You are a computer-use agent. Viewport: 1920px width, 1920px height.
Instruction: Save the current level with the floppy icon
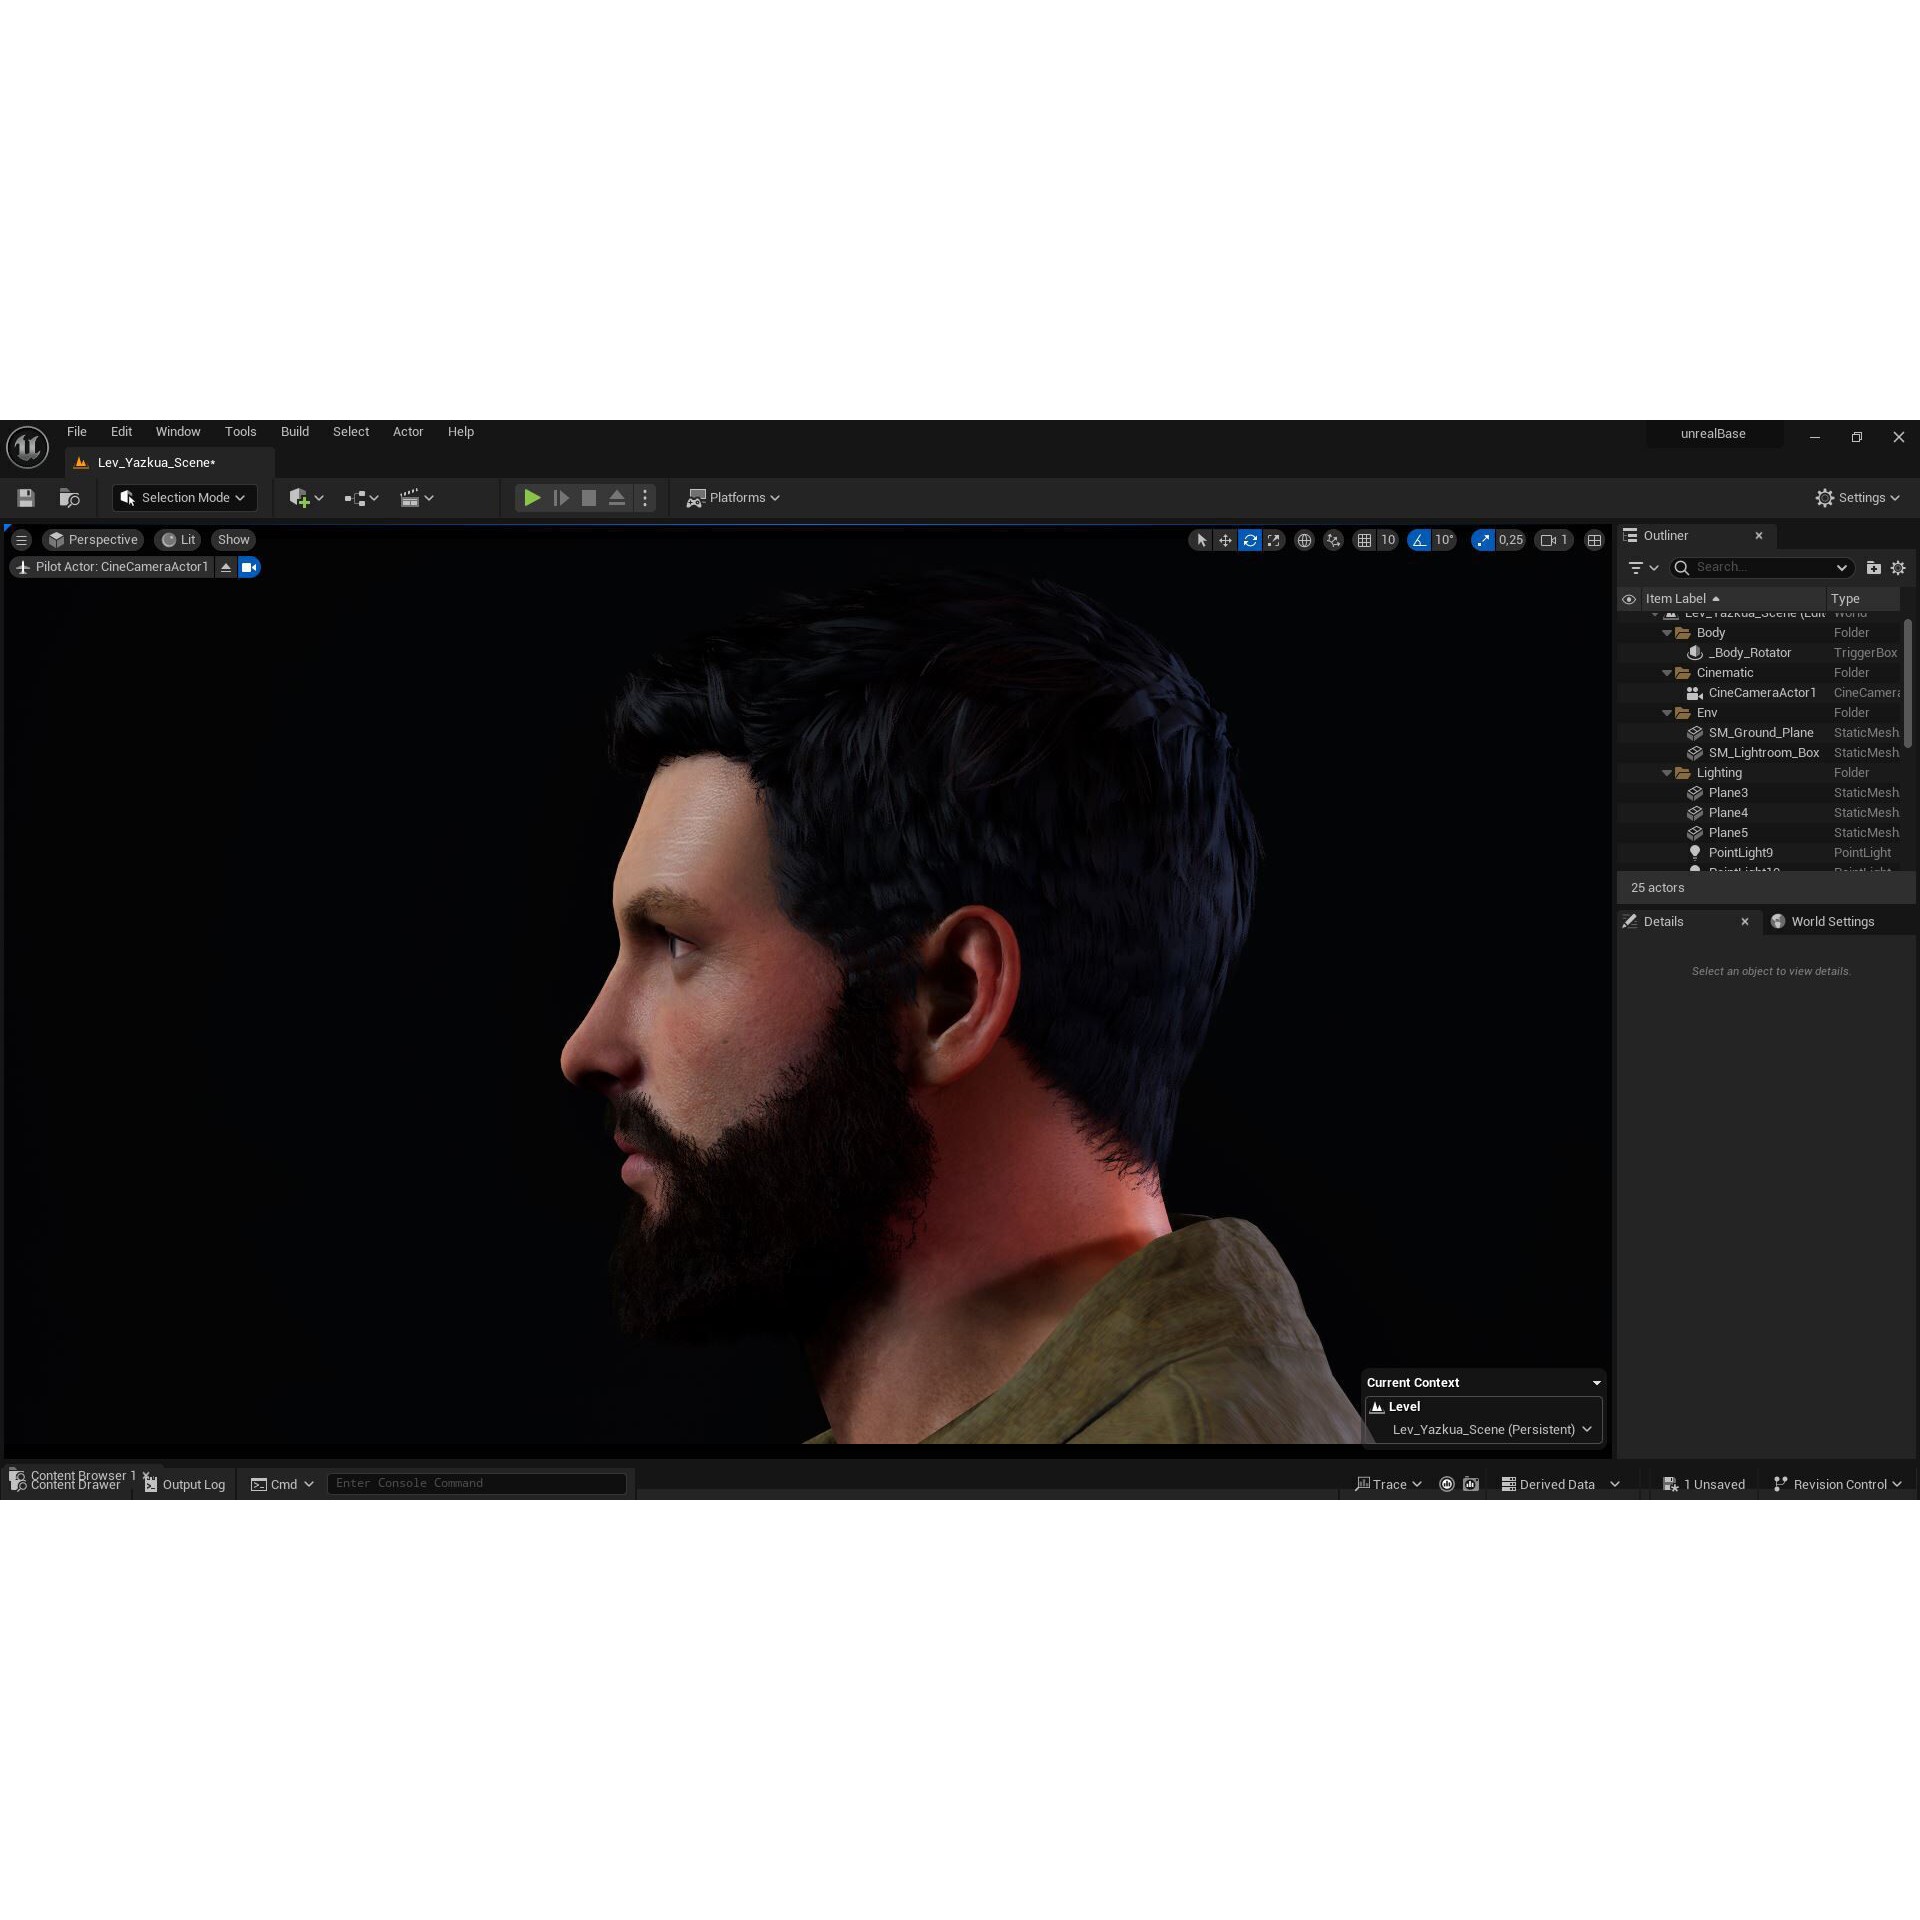(26, 498)
